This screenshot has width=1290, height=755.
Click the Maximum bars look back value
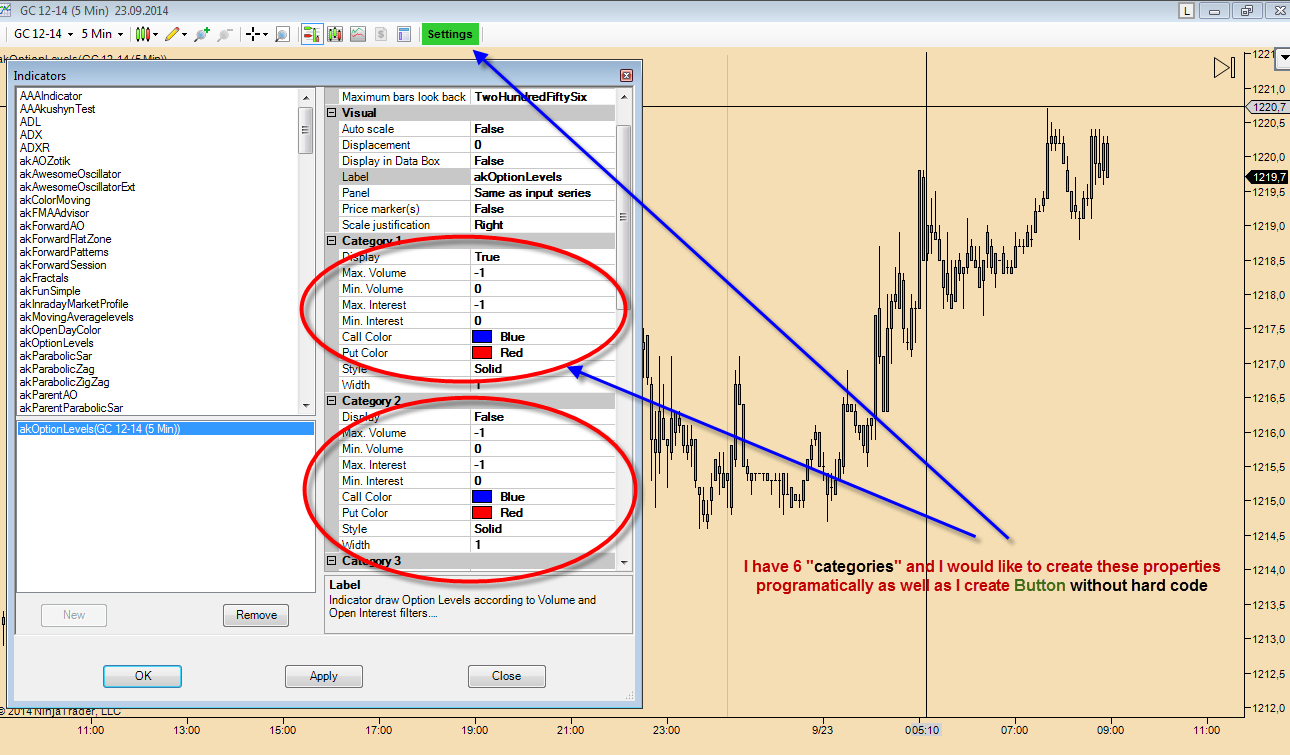[x=543, y=97]
